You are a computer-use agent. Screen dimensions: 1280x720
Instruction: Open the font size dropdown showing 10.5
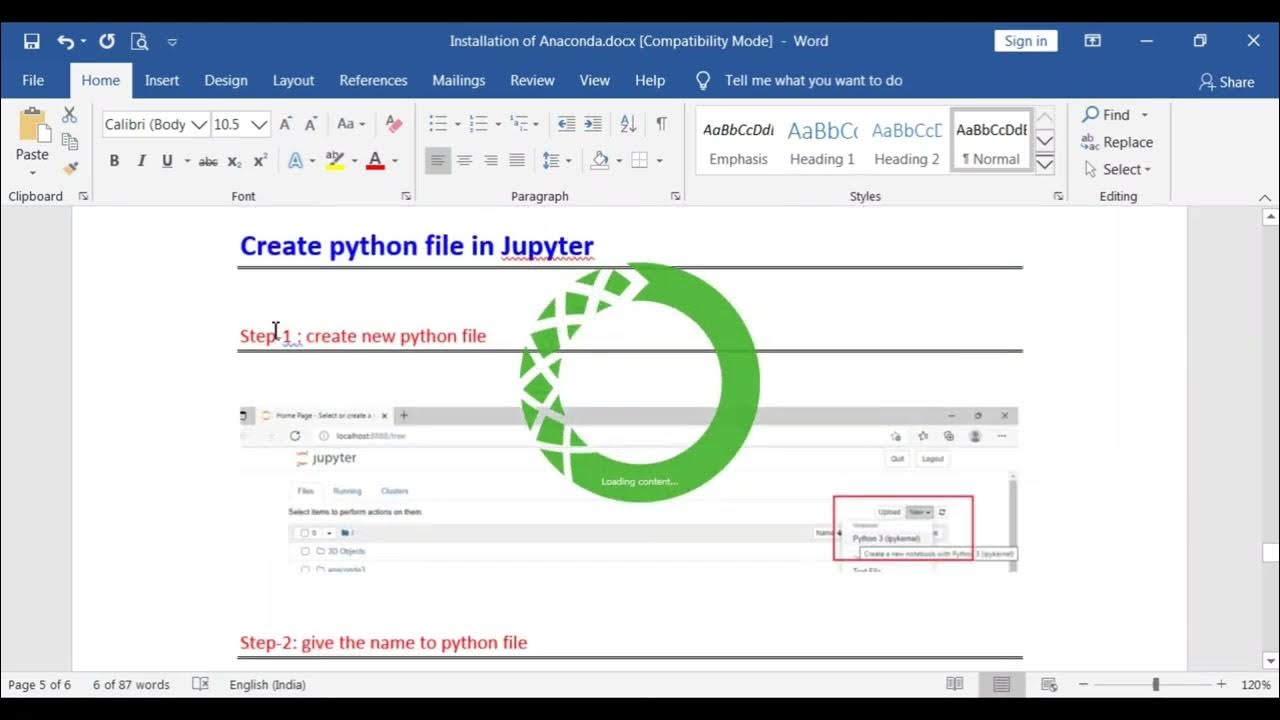tap(259, 124)
